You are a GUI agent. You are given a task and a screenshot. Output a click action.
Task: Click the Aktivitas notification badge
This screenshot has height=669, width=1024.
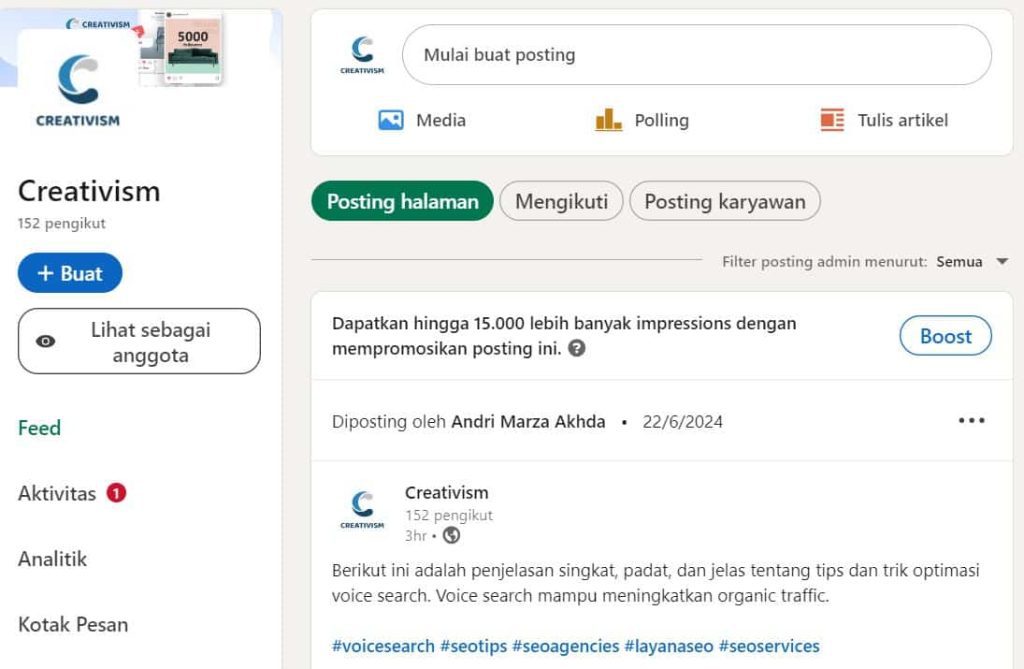(118, 492)
